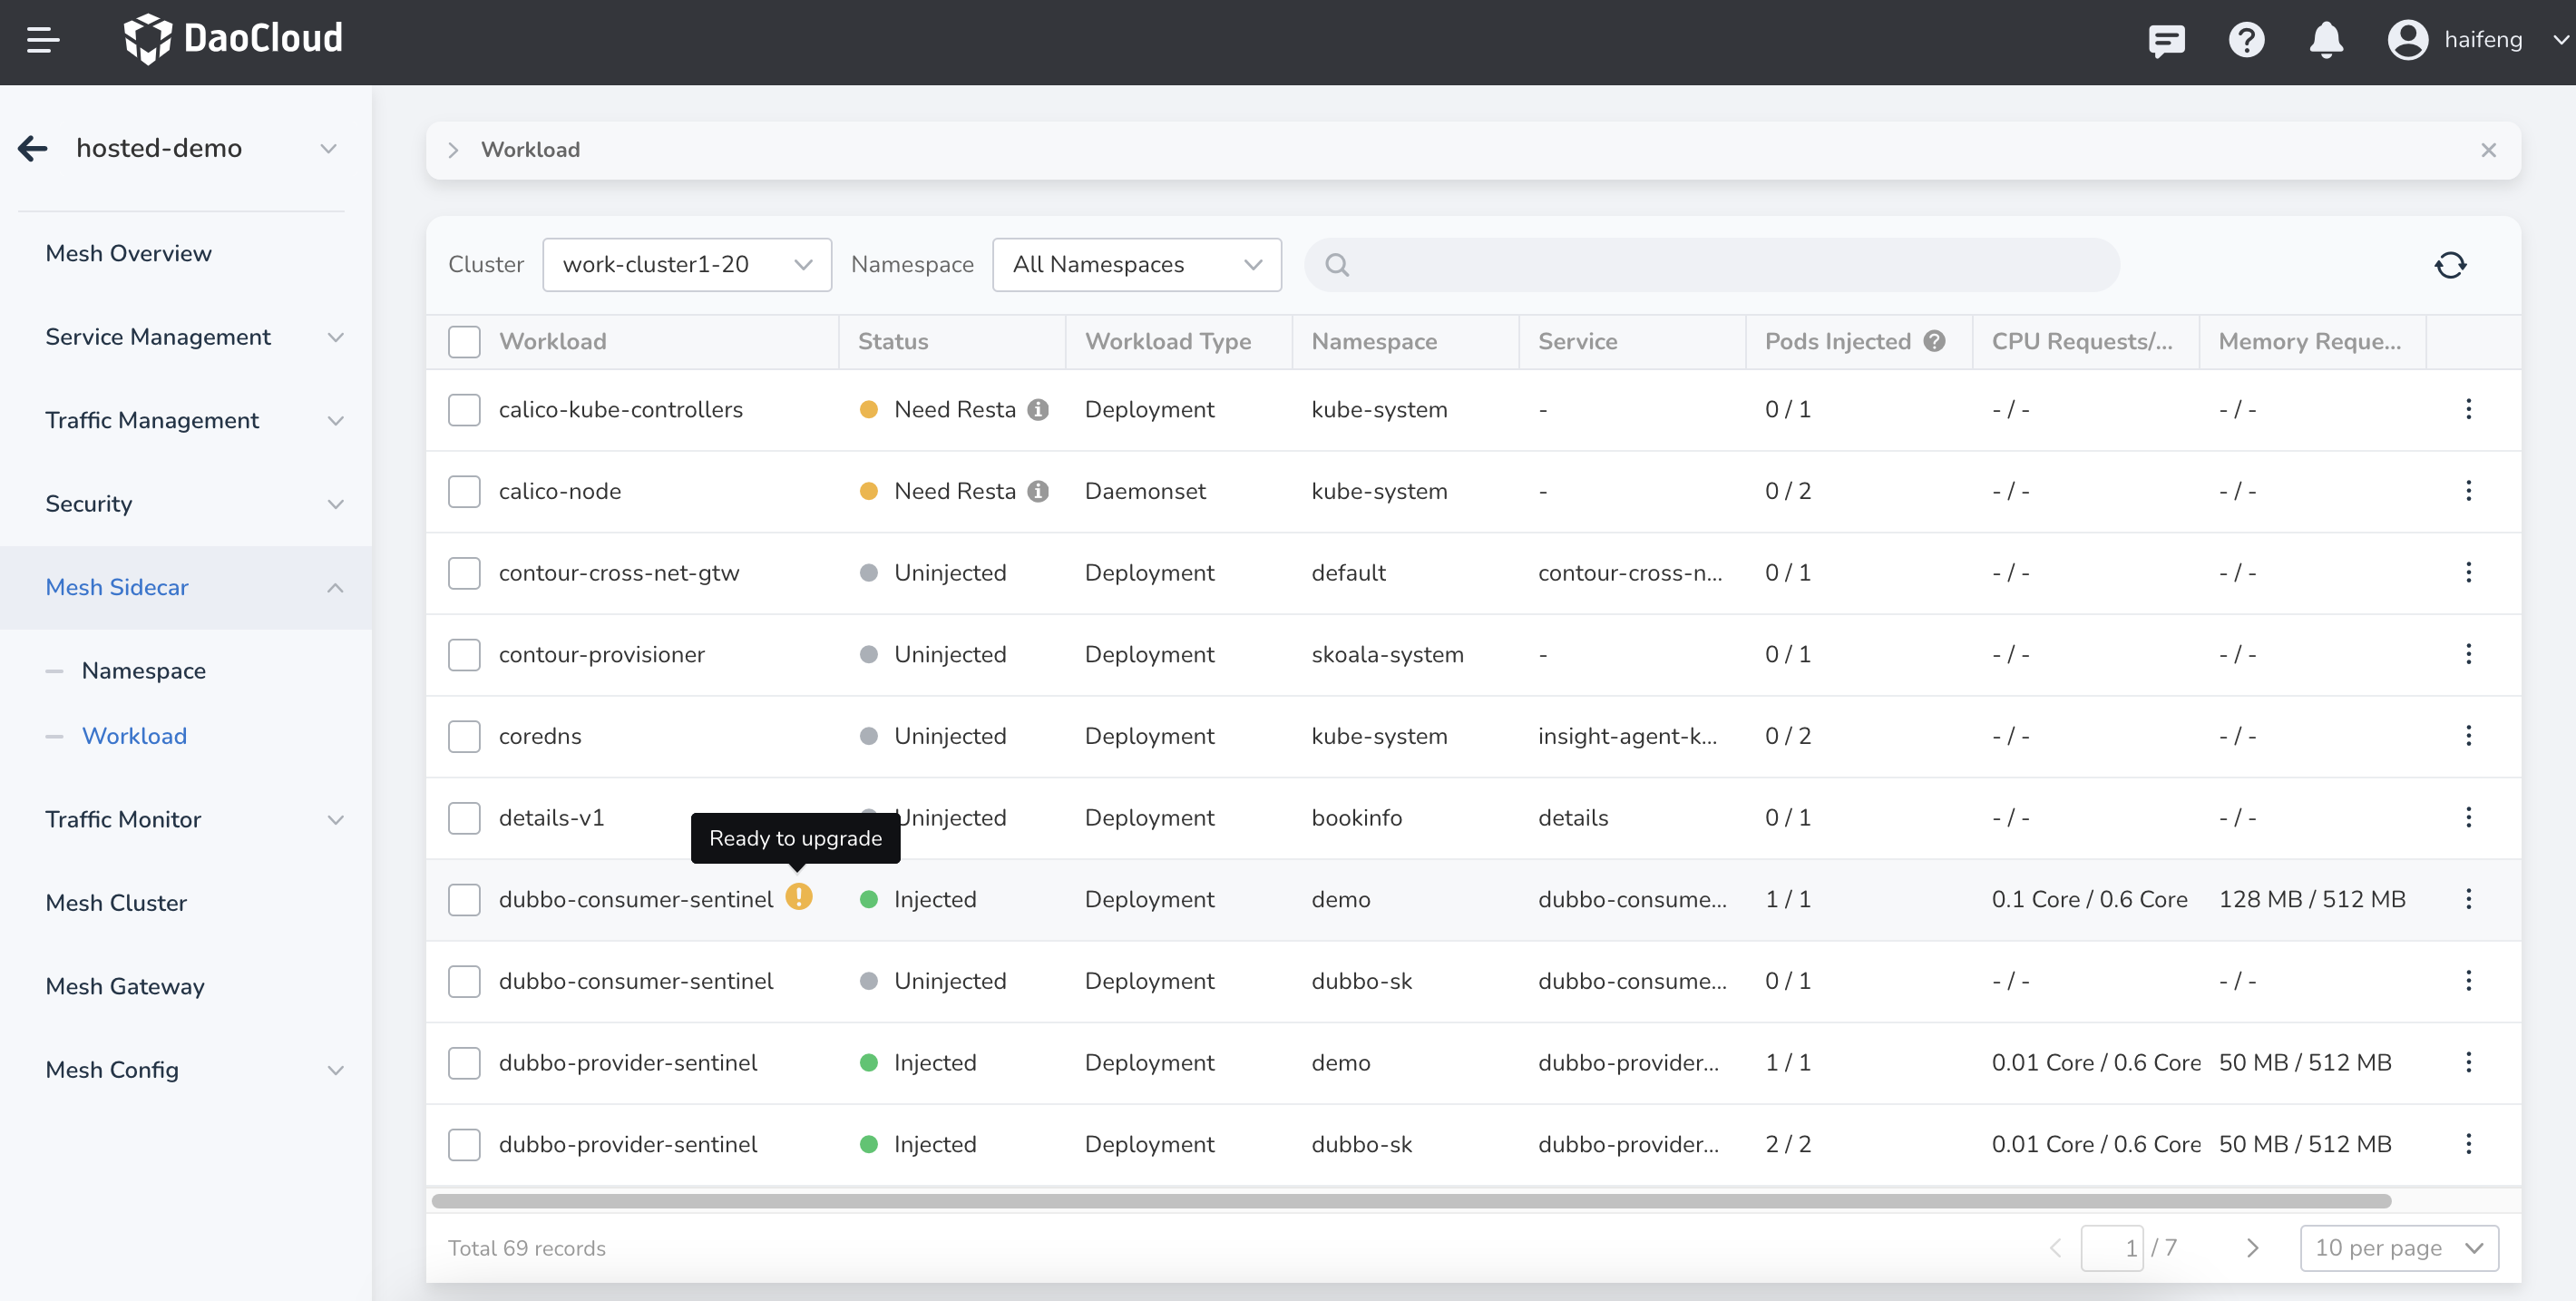
Task: Click the DaoCloud logo
Action: coord(232,39)
